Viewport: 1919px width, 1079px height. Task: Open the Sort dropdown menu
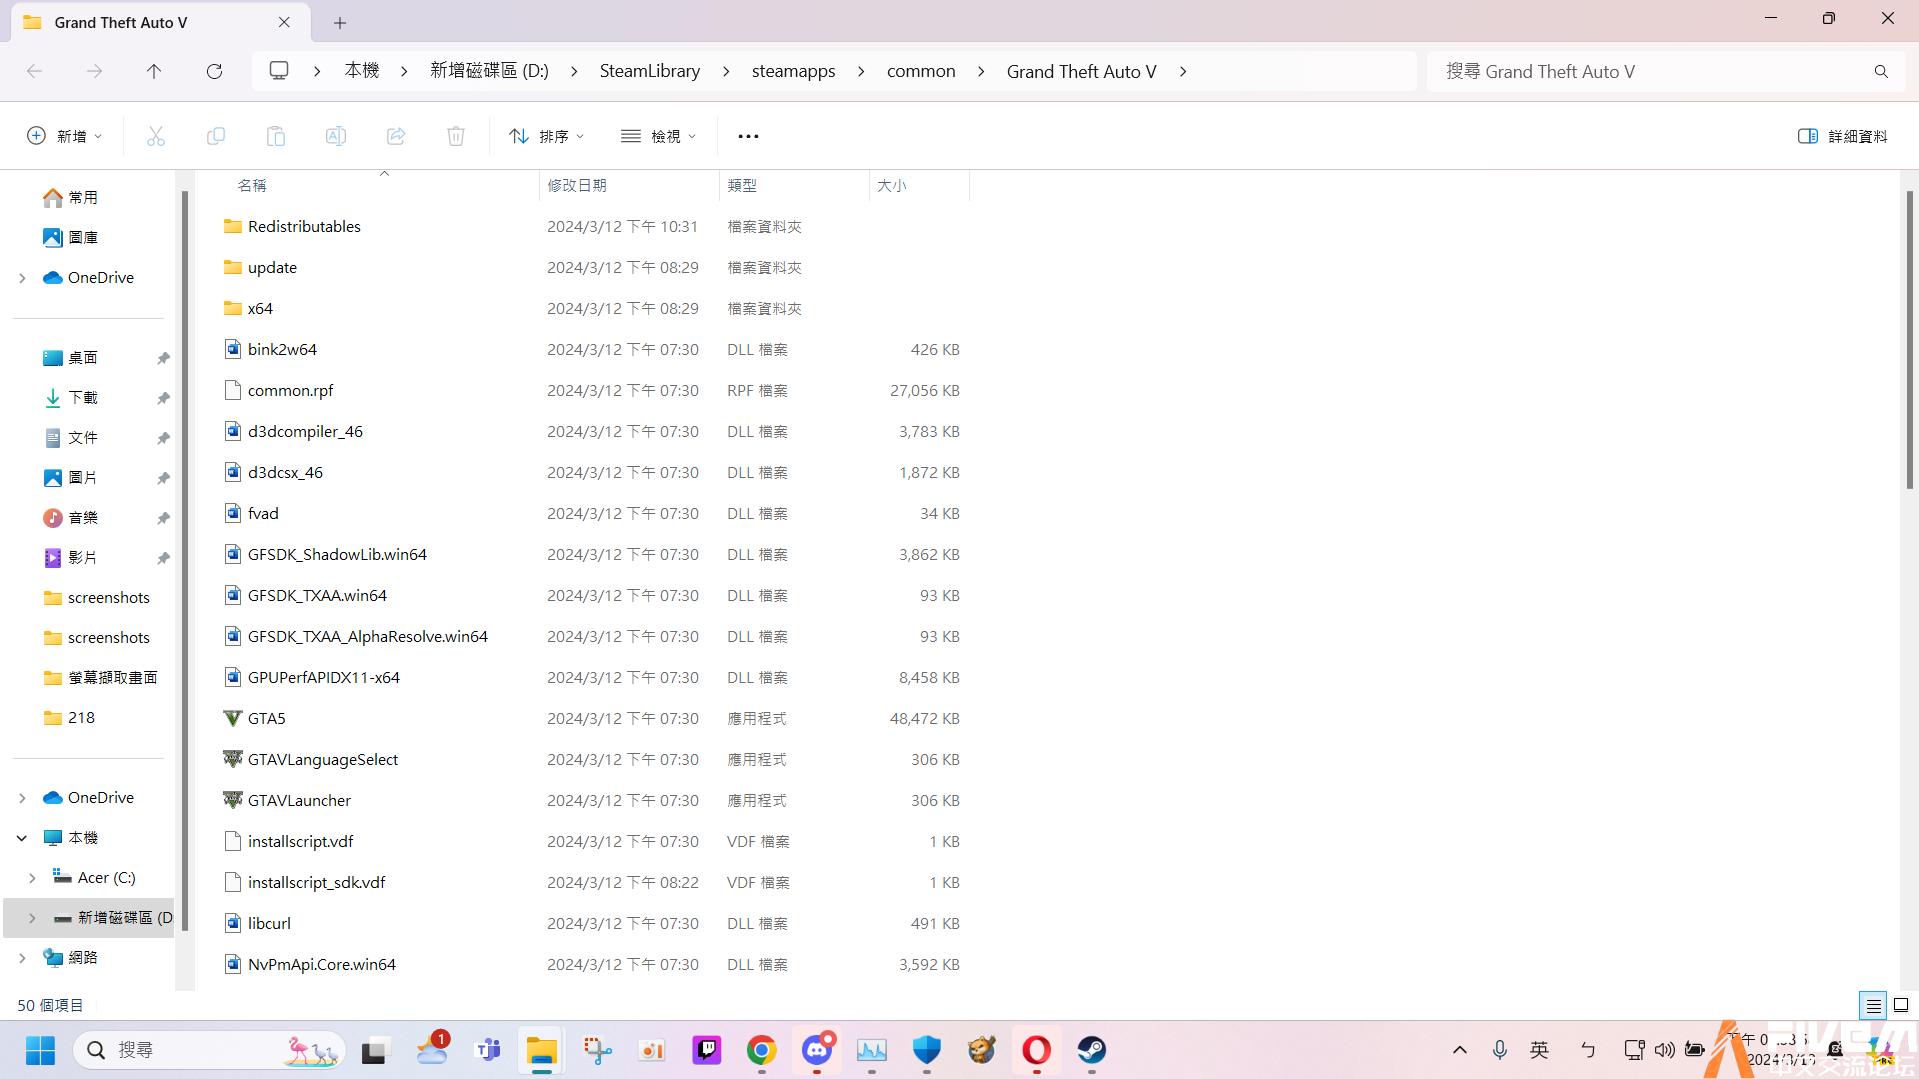point(546,136)
